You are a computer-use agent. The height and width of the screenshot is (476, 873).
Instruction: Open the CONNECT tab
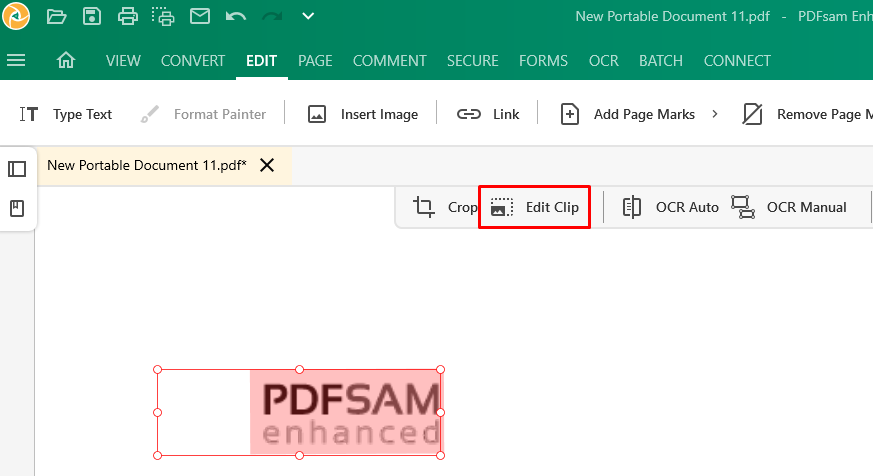pyautogui.click(x=737, y=61)
